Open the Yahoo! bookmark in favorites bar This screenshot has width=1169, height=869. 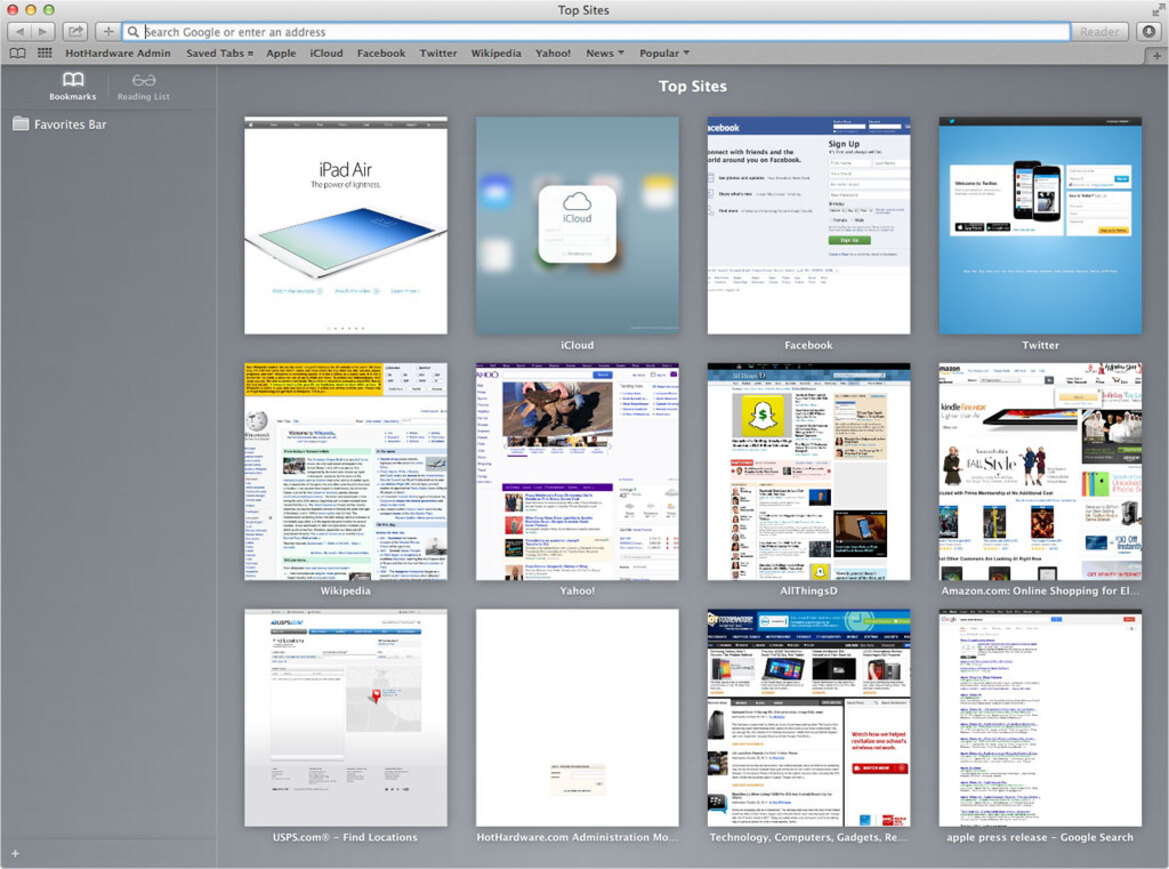[x=552, y=53]
